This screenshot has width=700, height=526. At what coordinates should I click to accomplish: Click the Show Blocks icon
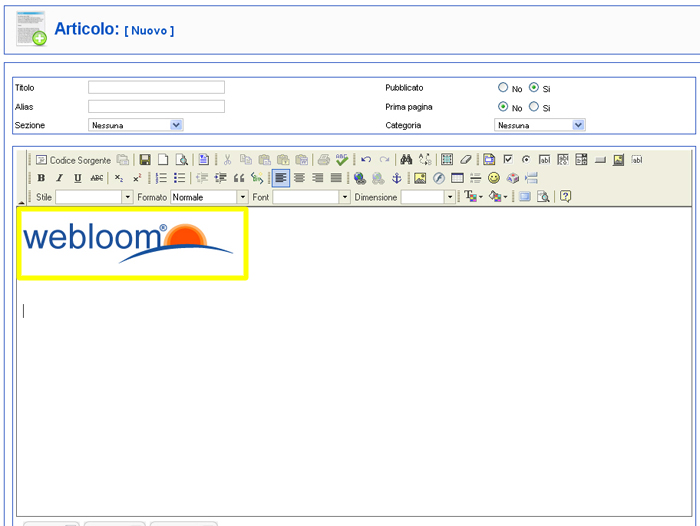(x=543, y=196)
